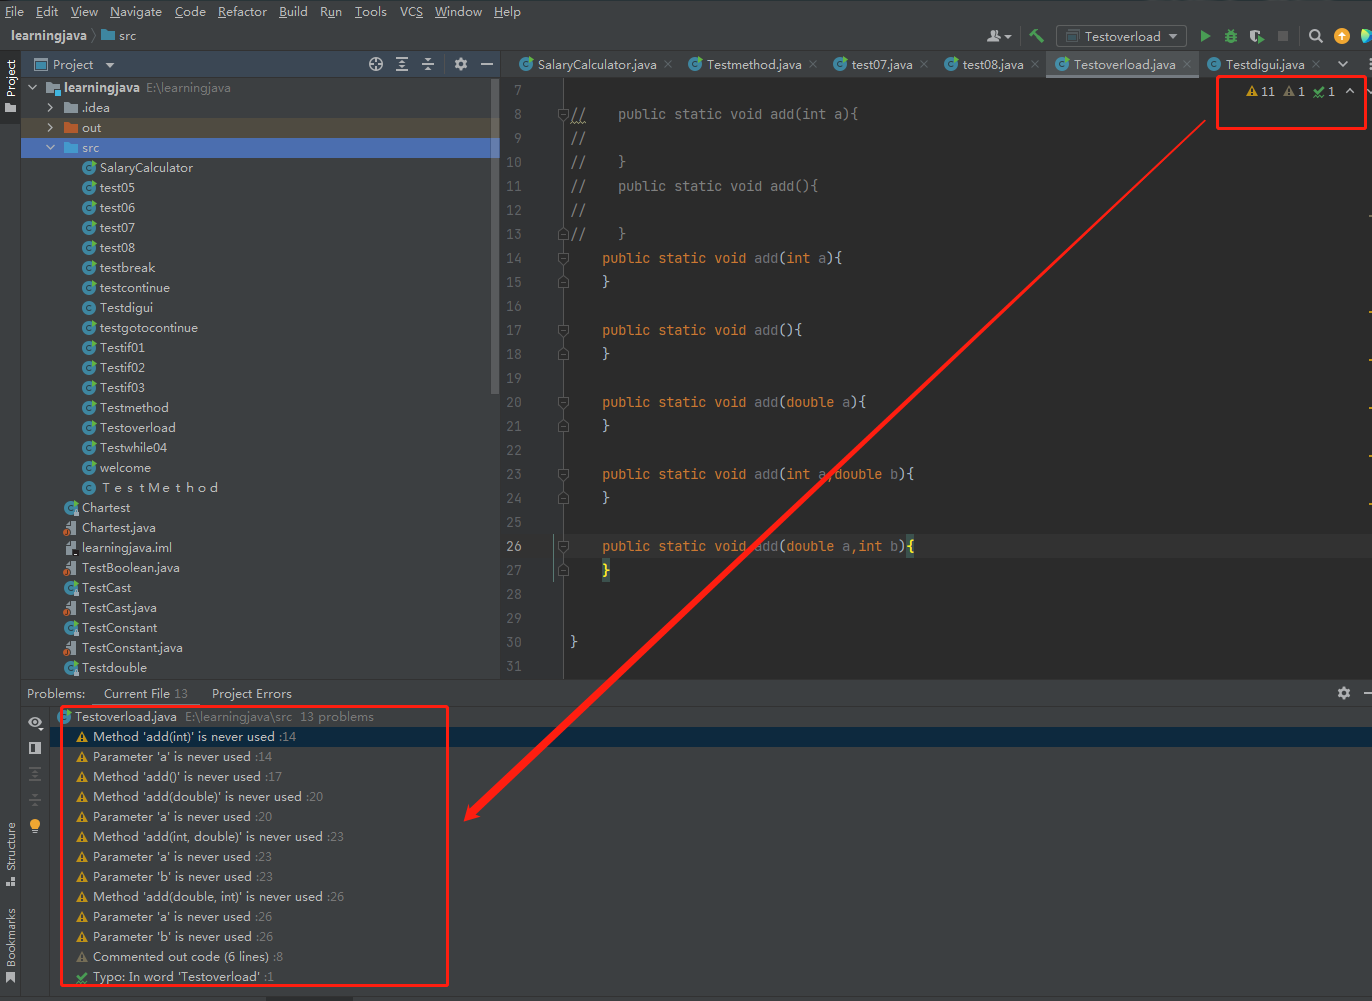Image resolution: width=1372 pixels, height=1001 pixels.
Task: Collapse all nodes in Project panel
Action: 428,64
